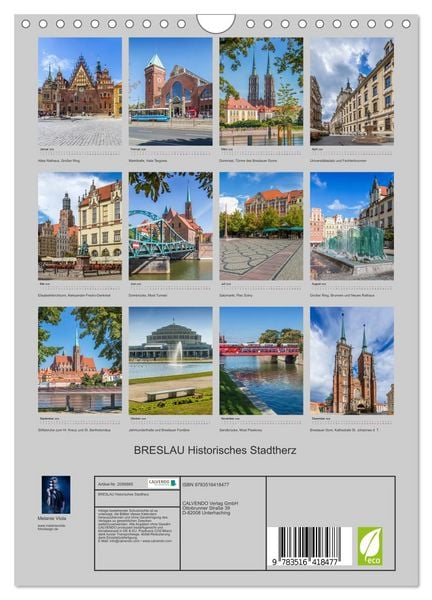Screen dimensions: 432x600
Task: Click the 'Altes Rathaus, Großer Ring' caption
Action: pyautogui.click(x=59, y=161)
